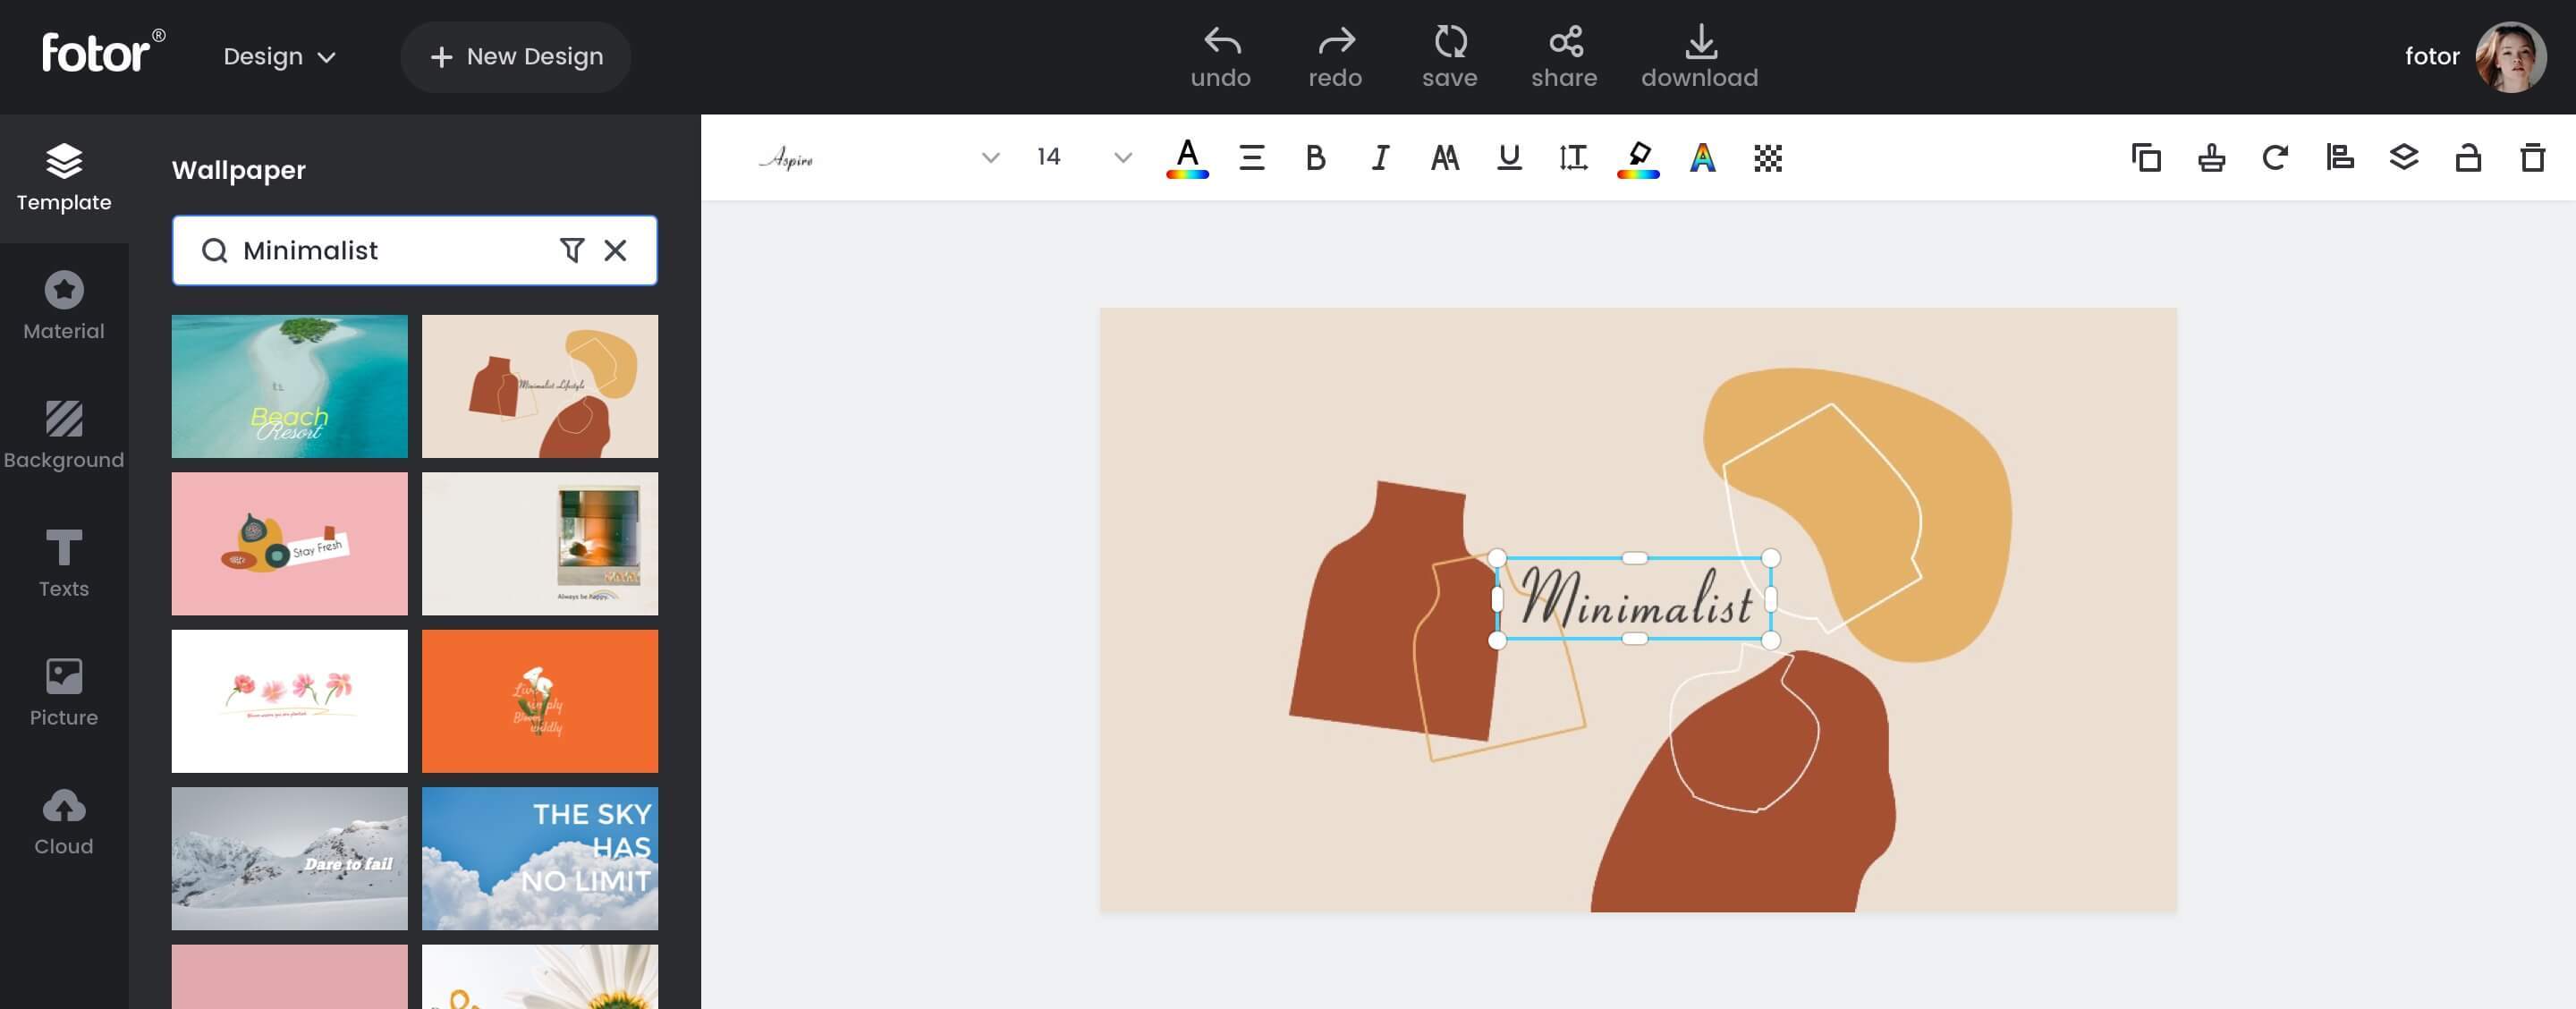
Task: Open the Aspire font family dropdown
Action: [878, 158]
